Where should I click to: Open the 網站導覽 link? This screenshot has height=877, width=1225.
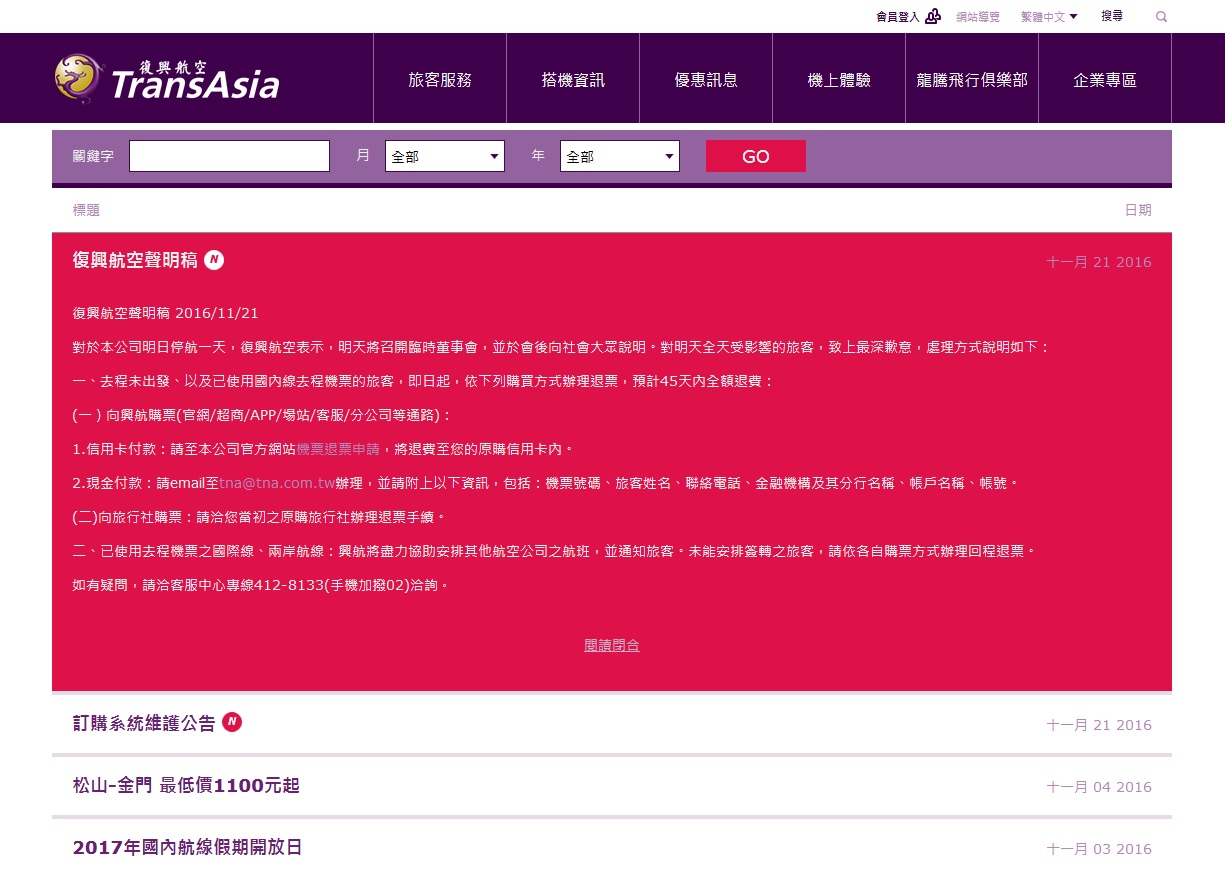tap(978, 16)
